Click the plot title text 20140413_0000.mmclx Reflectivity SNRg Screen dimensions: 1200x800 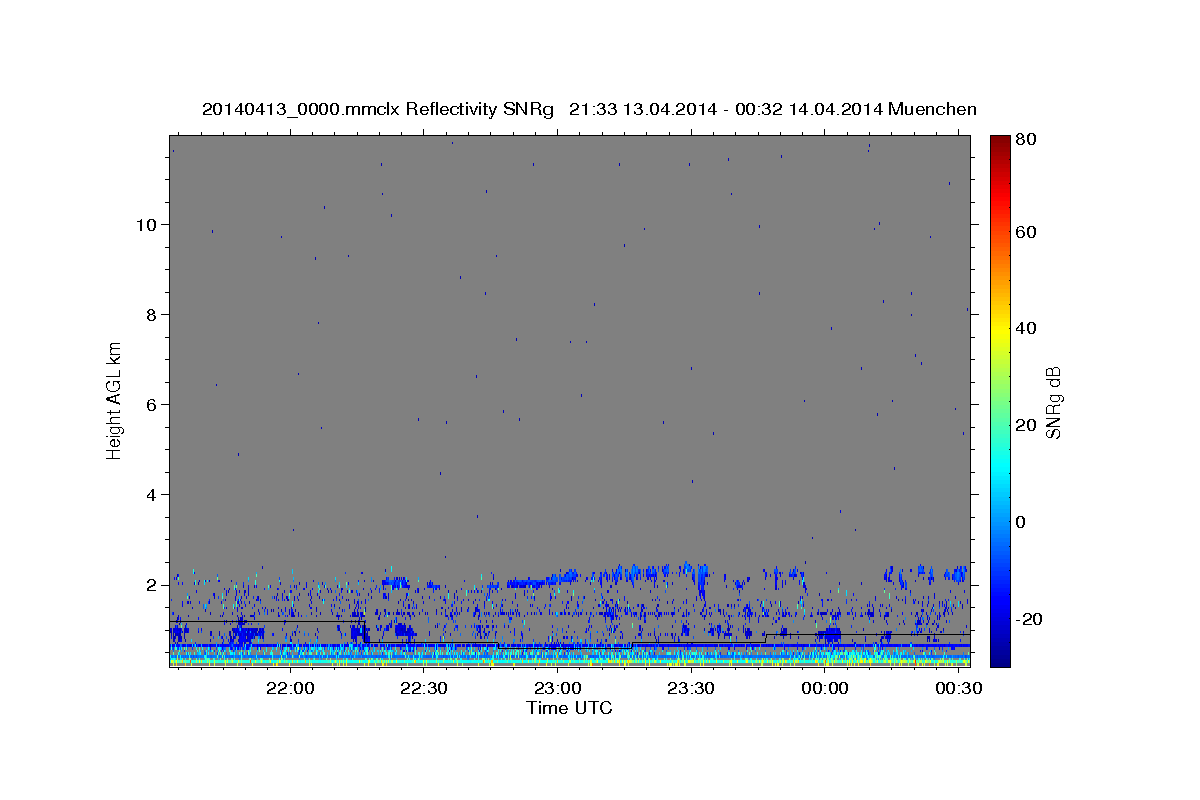[377, 109]
